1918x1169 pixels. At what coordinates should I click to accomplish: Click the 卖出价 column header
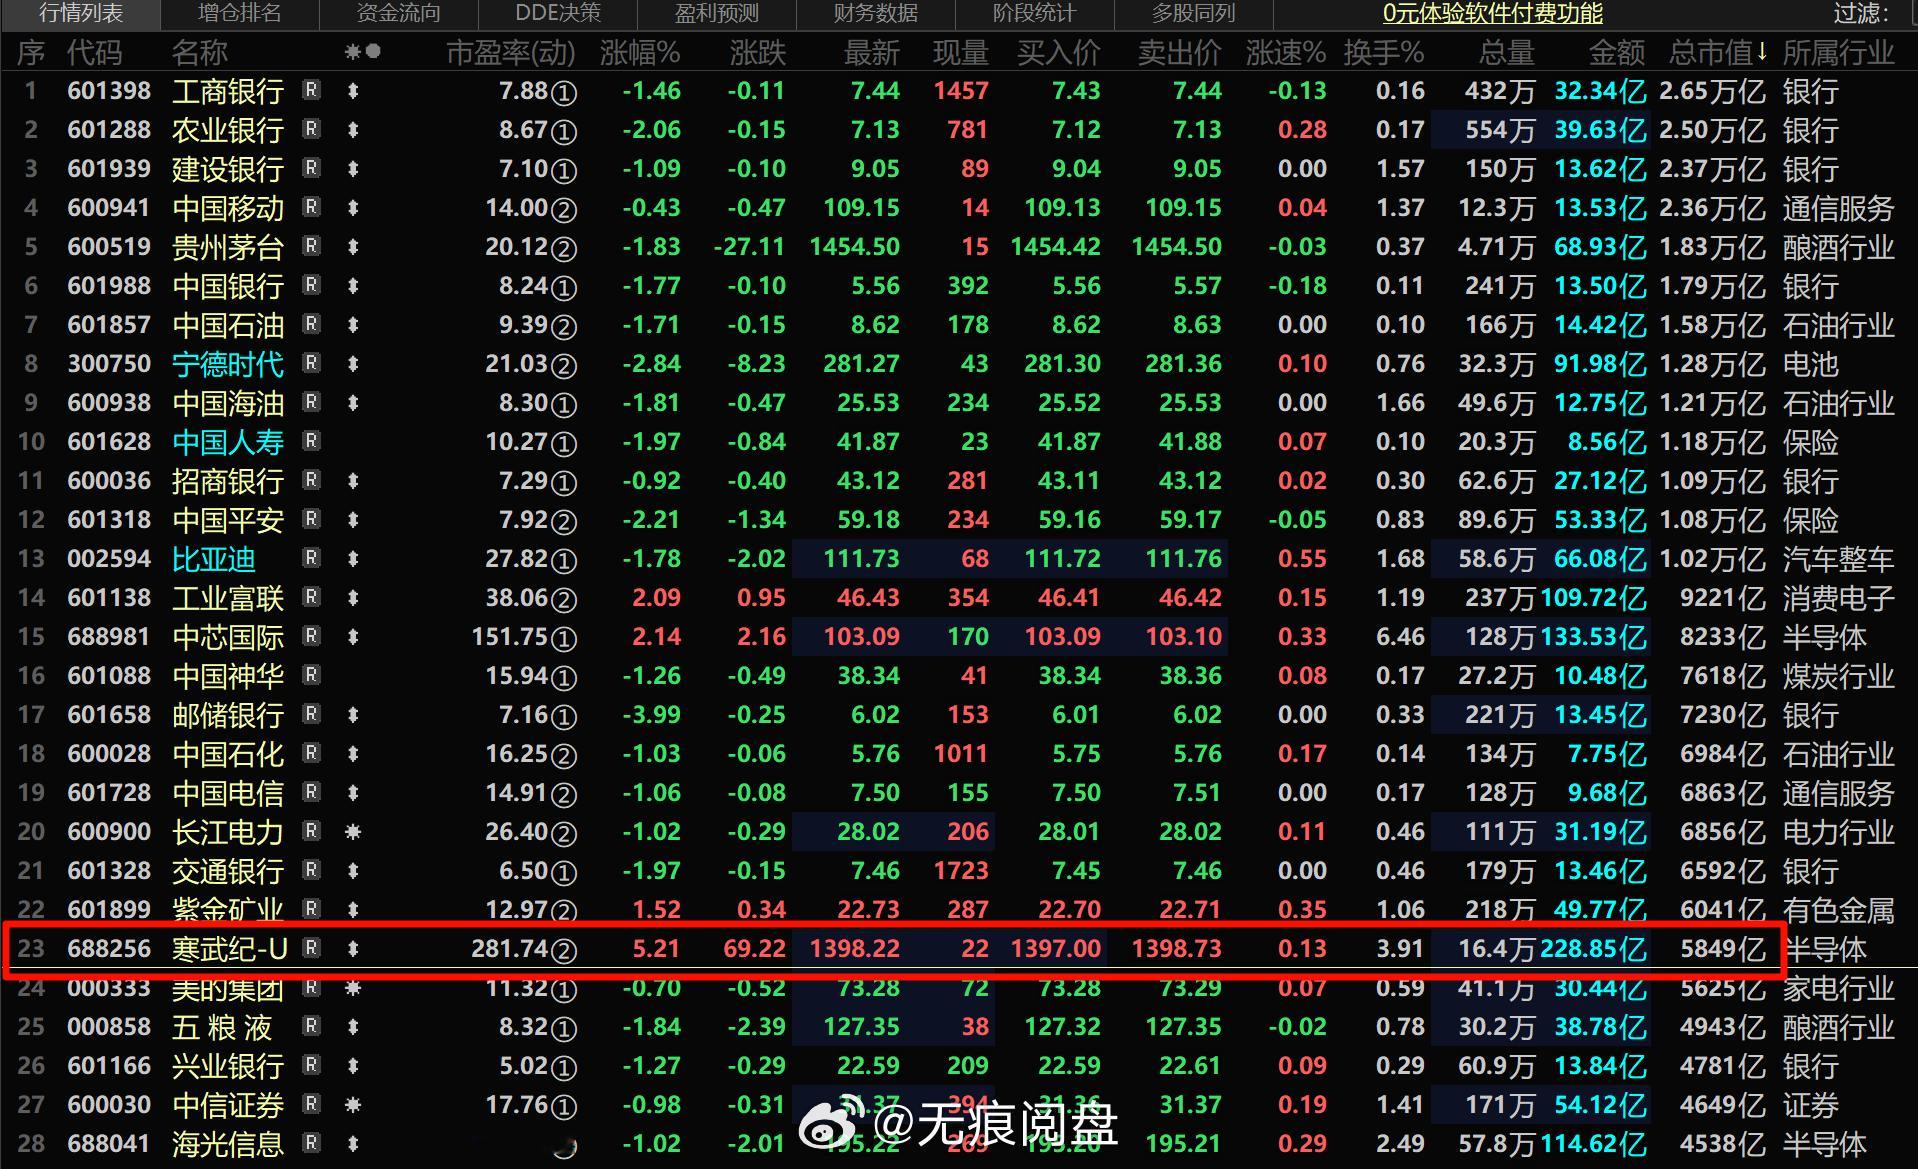tap(1179, 52)
